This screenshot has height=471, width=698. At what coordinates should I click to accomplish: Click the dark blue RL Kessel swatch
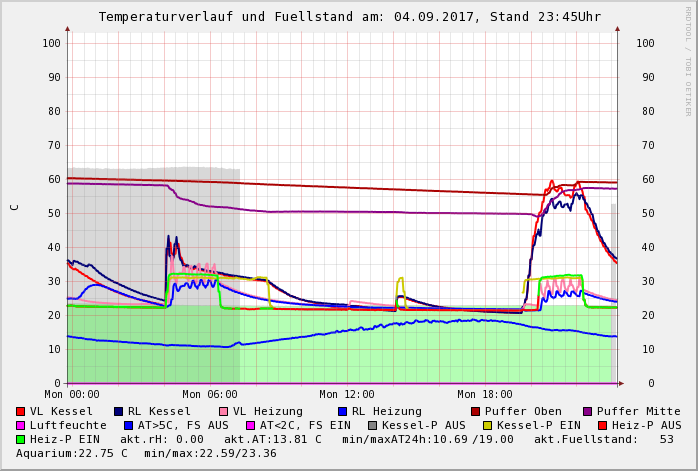(x=118, y=411)
